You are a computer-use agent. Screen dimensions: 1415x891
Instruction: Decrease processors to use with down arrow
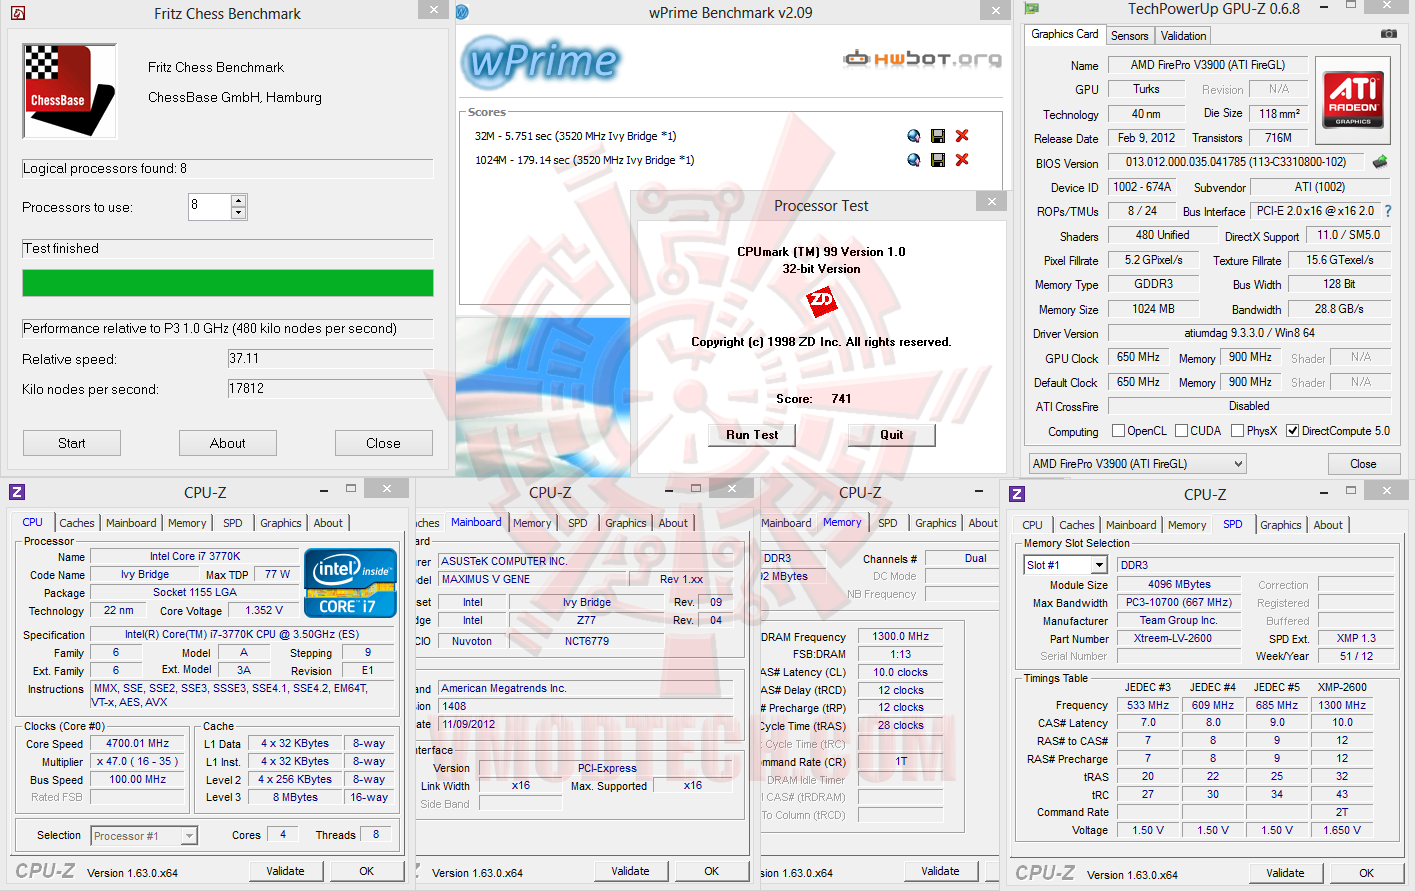point(238,213)
